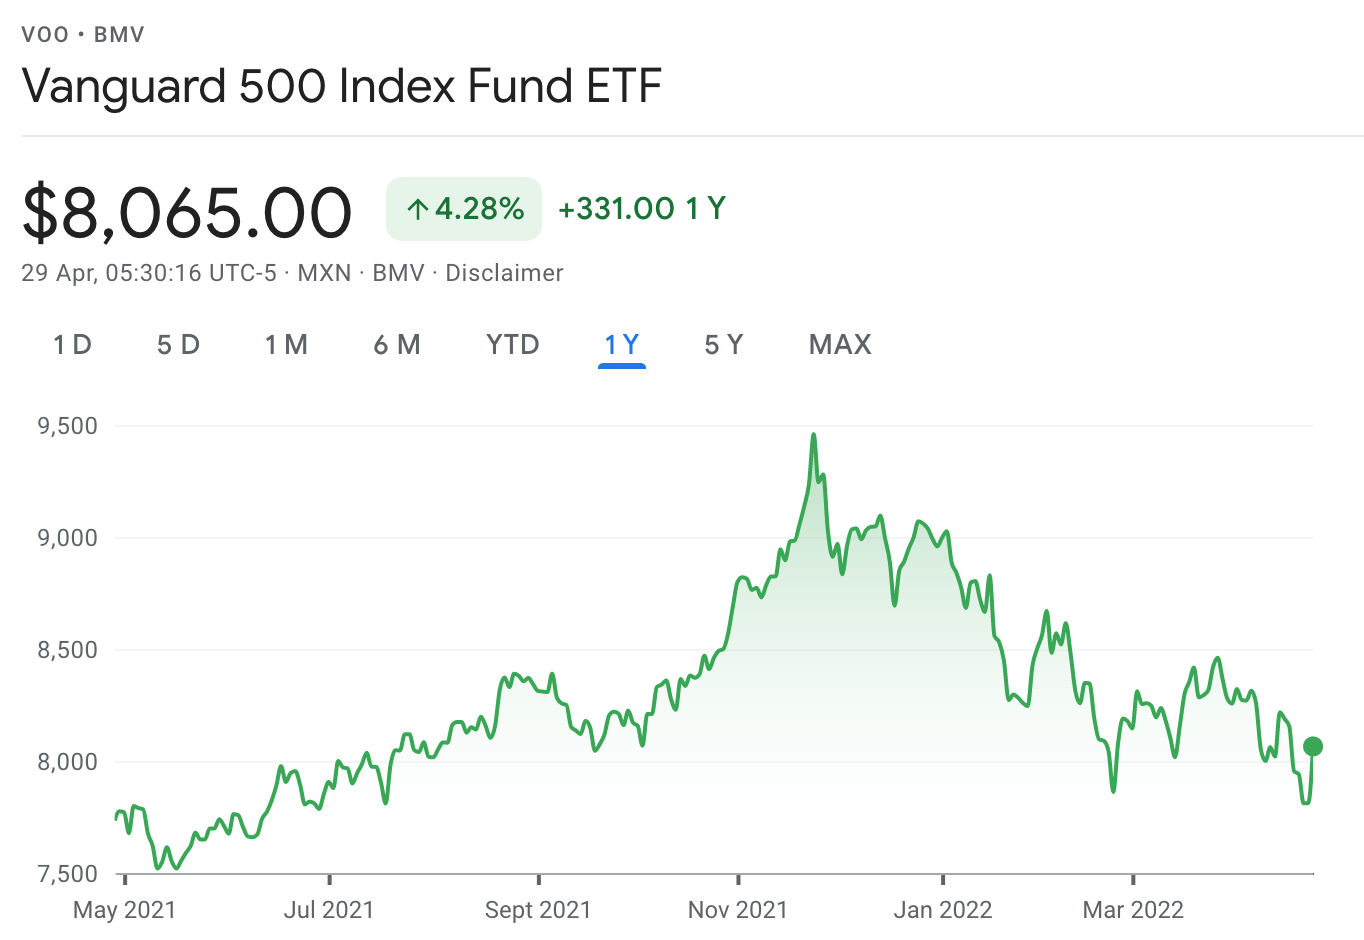Select the currently active 1 Y tab
This screenshot has width=1364, height=940.
[621, 344]
